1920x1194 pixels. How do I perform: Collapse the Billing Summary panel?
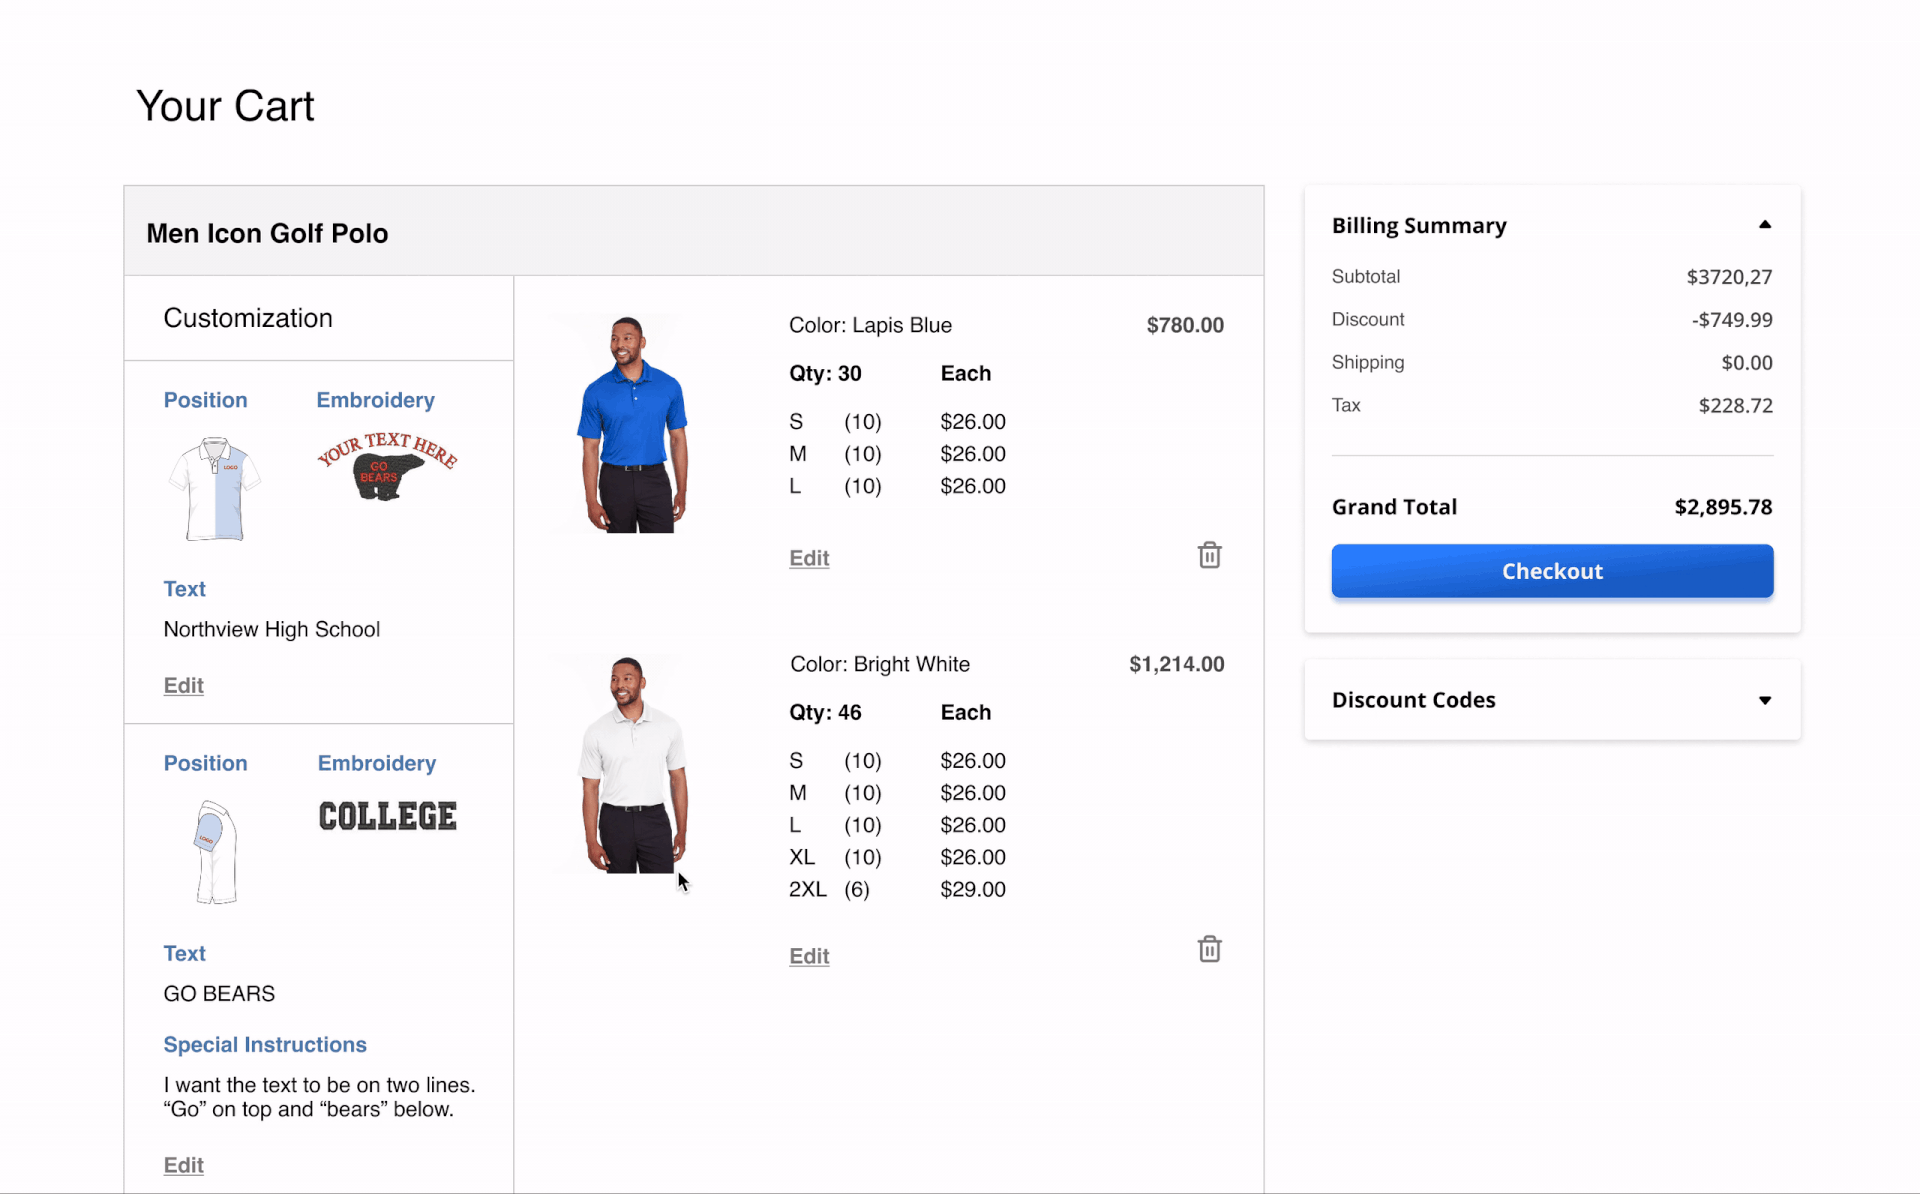(x=1764, y=225)
